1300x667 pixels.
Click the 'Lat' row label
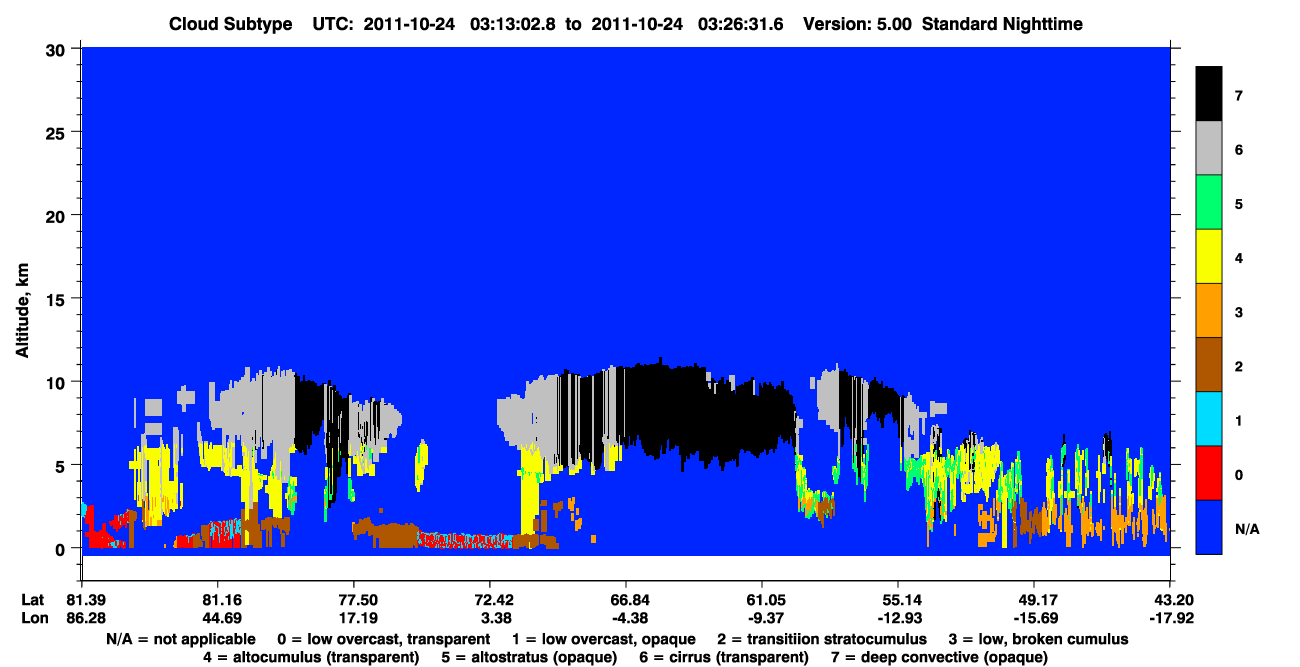coord(32,600)
